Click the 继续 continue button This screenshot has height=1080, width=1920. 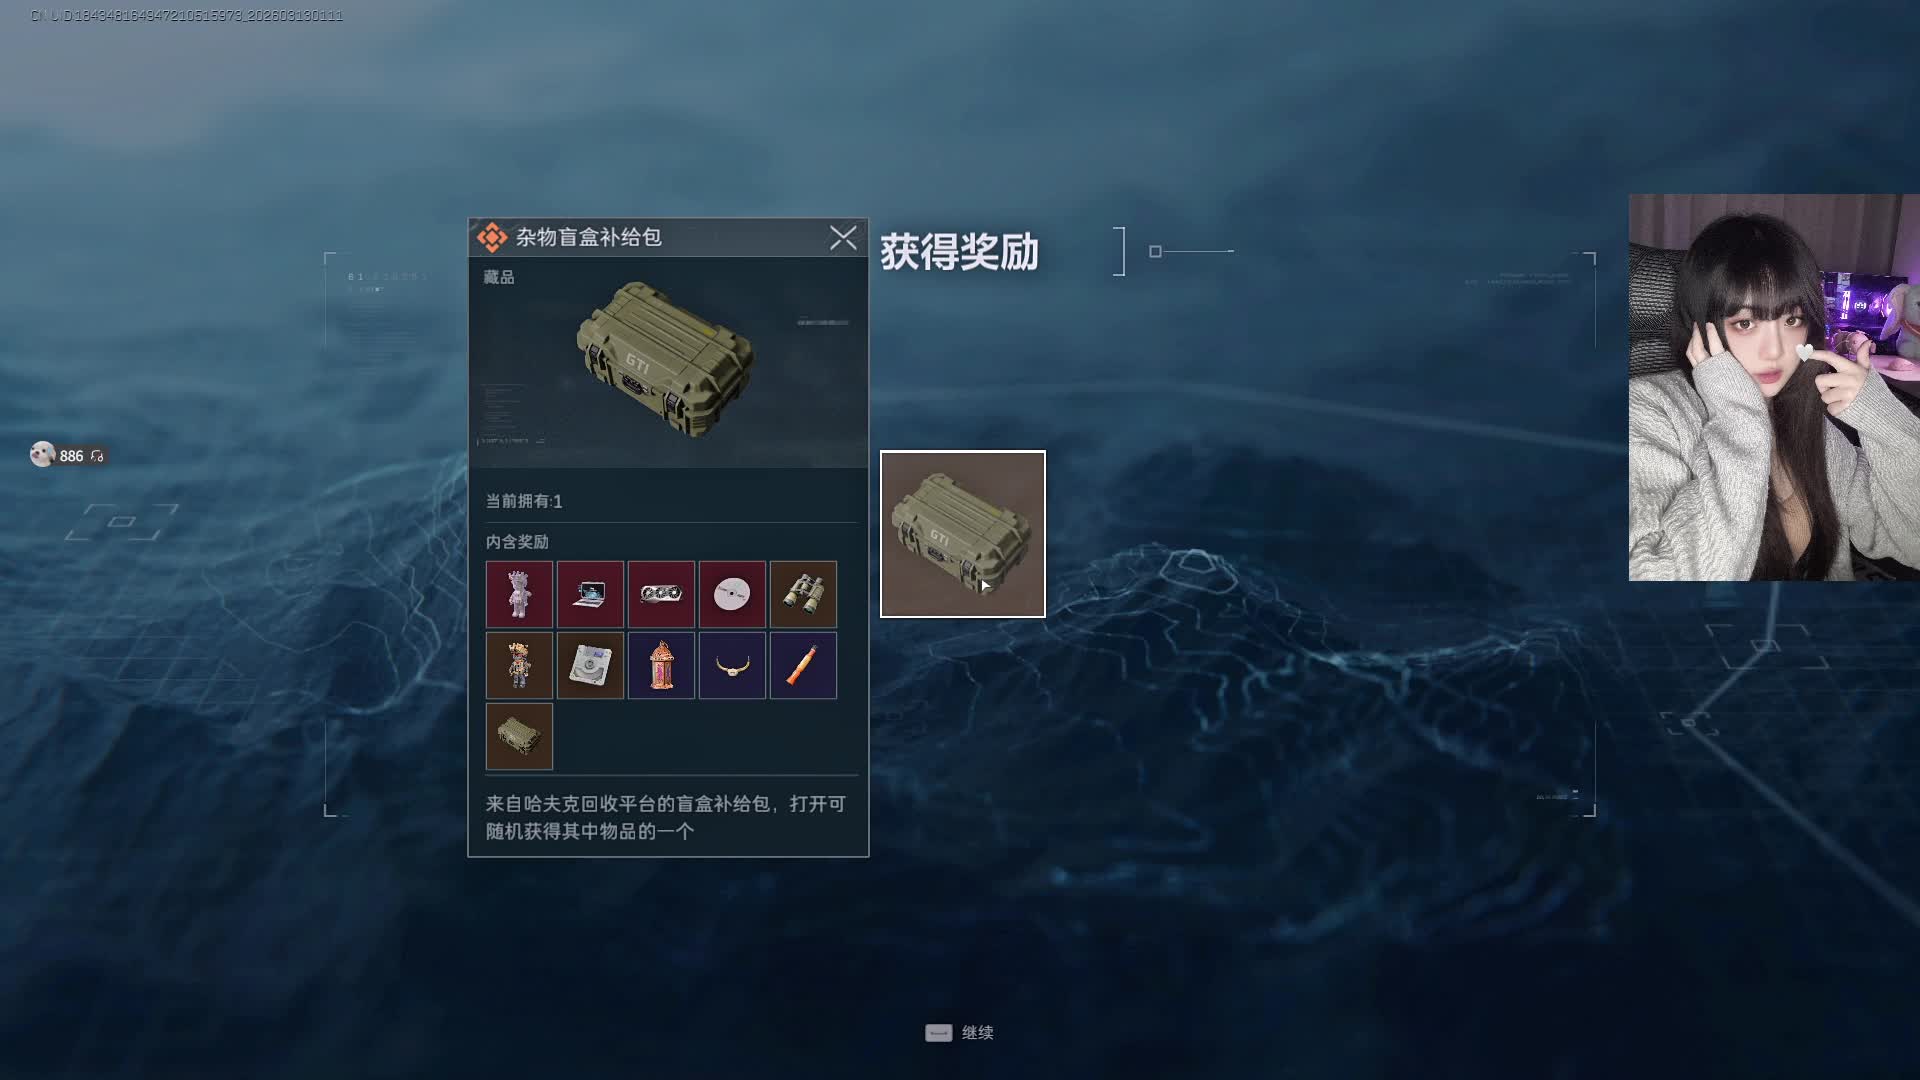[x=959, y=1033]
